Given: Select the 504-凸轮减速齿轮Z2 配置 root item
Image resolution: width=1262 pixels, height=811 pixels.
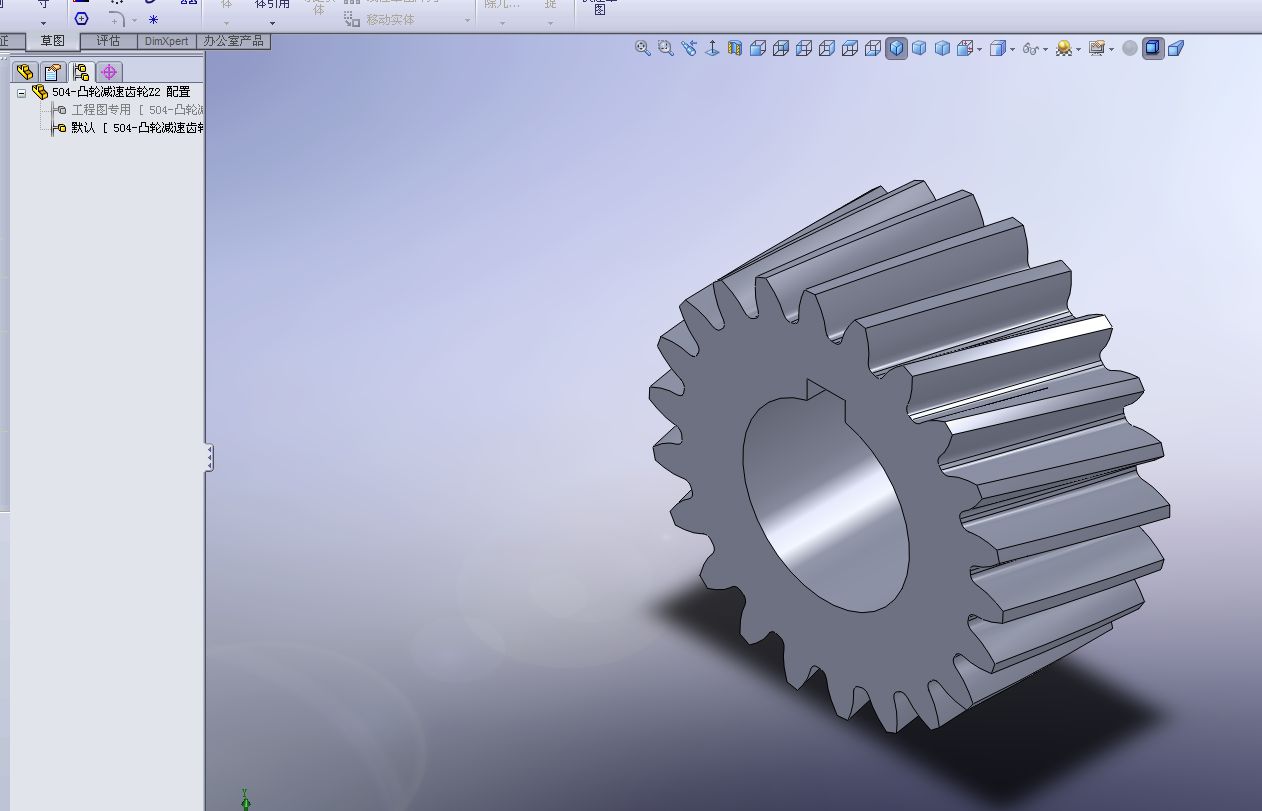Looking at the screenshot, I should click(120, 92).
